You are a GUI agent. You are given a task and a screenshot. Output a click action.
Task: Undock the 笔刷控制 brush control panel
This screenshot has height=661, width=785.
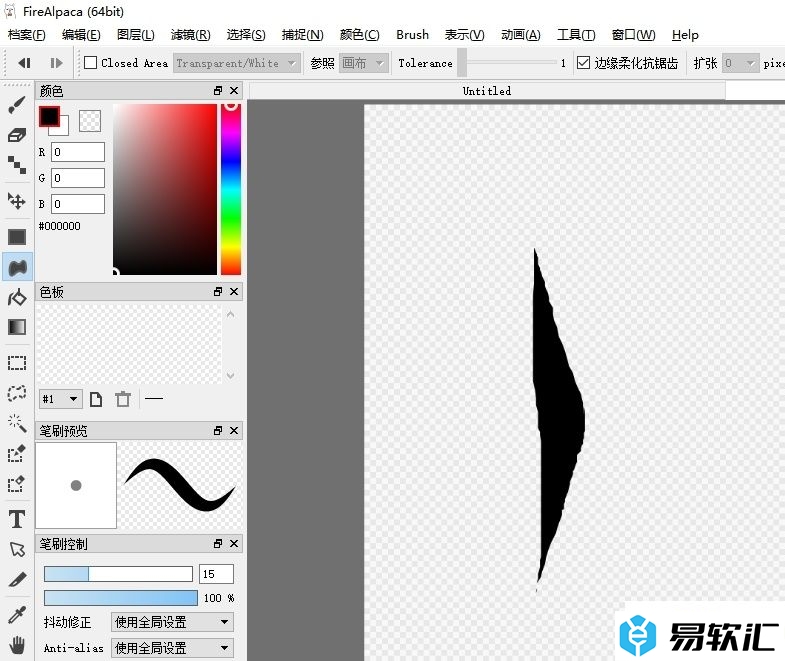pos(218,544)
